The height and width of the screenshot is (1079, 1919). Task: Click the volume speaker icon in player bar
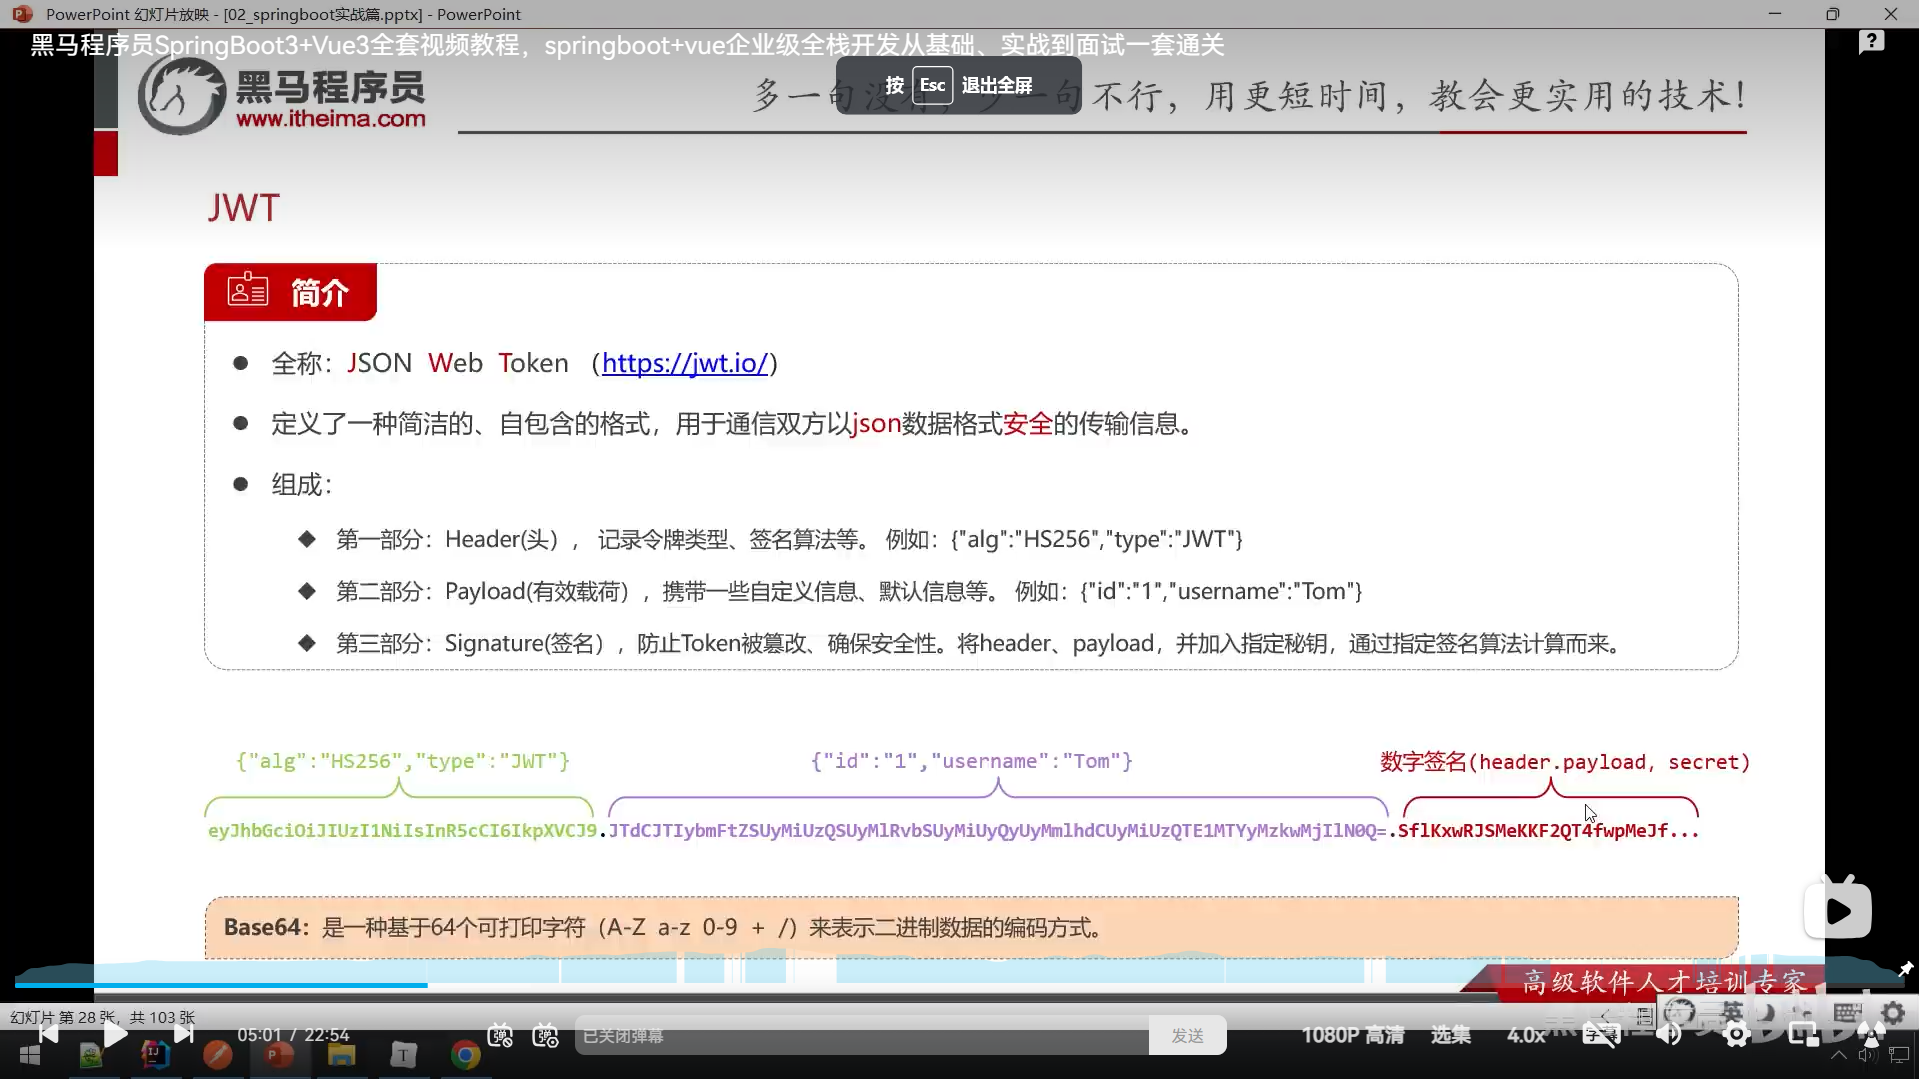(x=1668, y=1035)
